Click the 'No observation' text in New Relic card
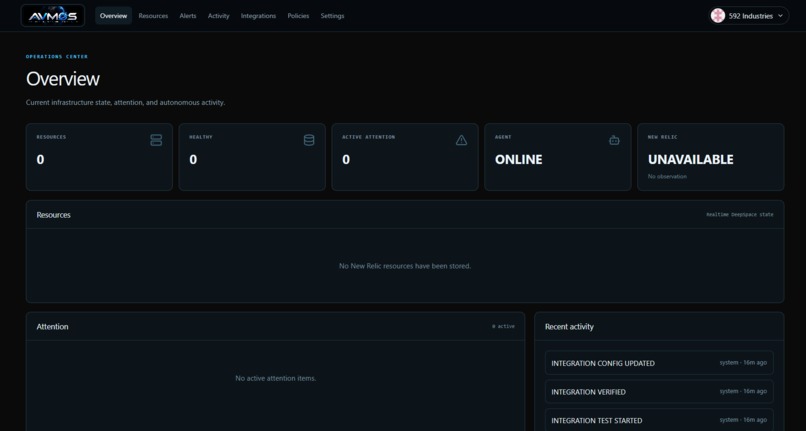 [x=667, y=176]
